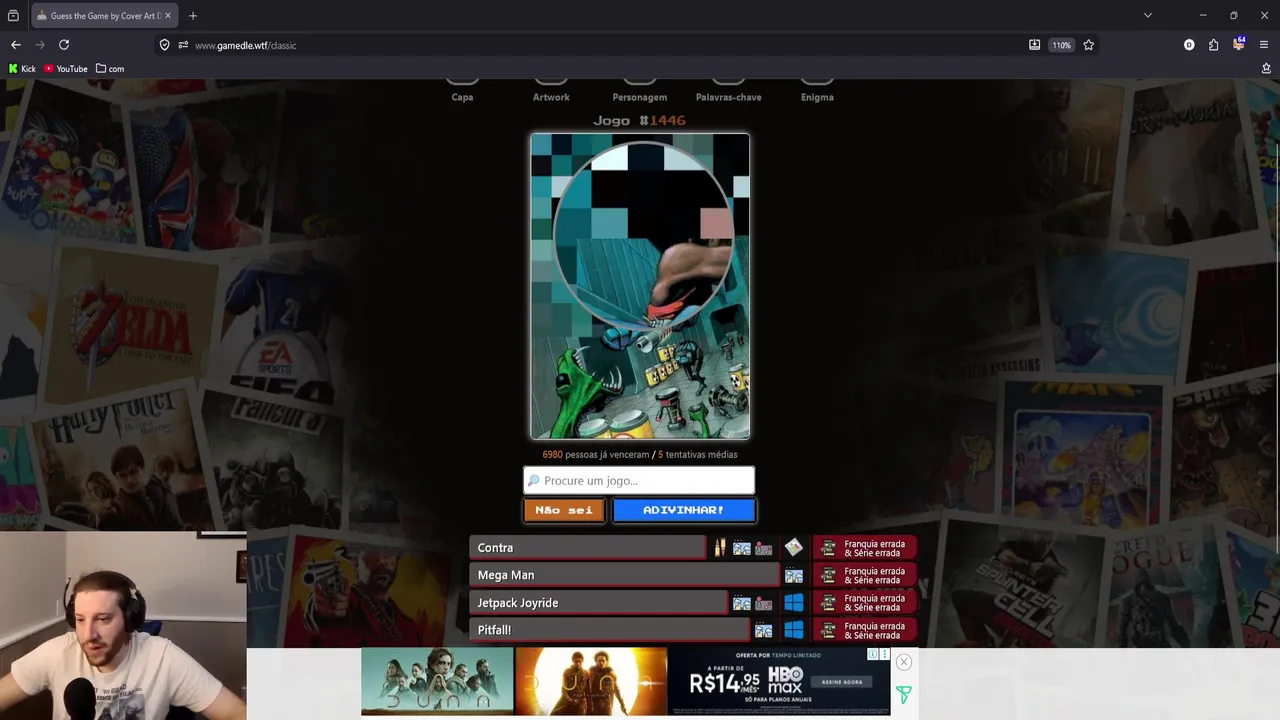The width and height of the screenshot is (1280, 720).
Task: Click the Windows icon on Pitfall! row
Action: coord(793,630)
